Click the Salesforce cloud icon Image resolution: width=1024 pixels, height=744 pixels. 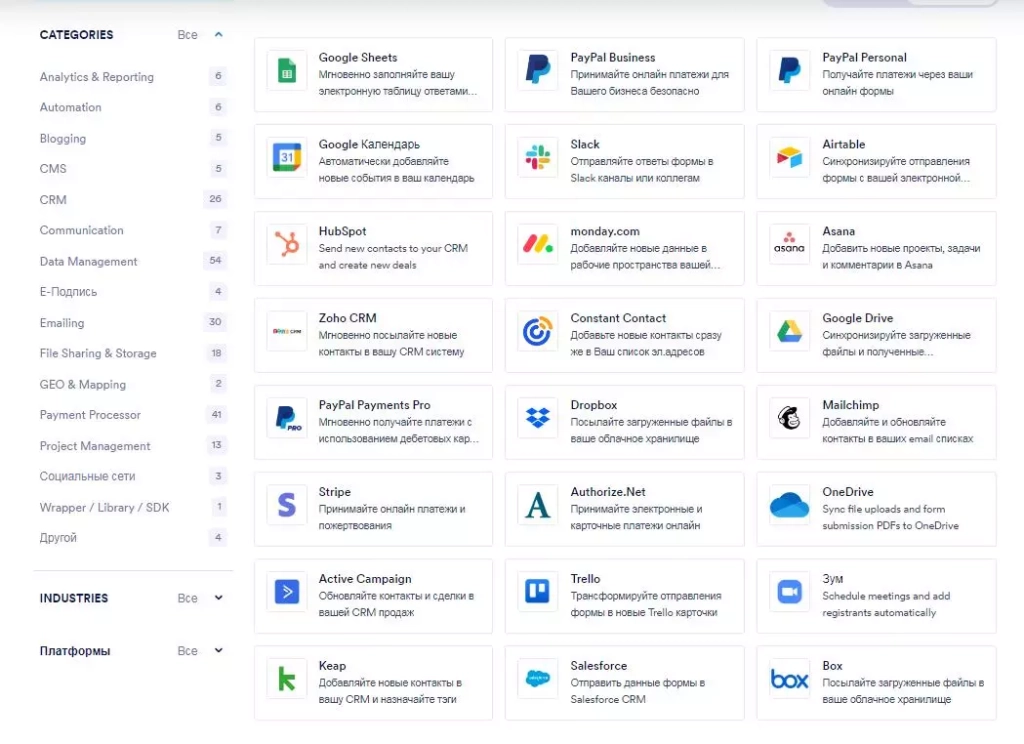pyautogui.click(x=537, y=679)
